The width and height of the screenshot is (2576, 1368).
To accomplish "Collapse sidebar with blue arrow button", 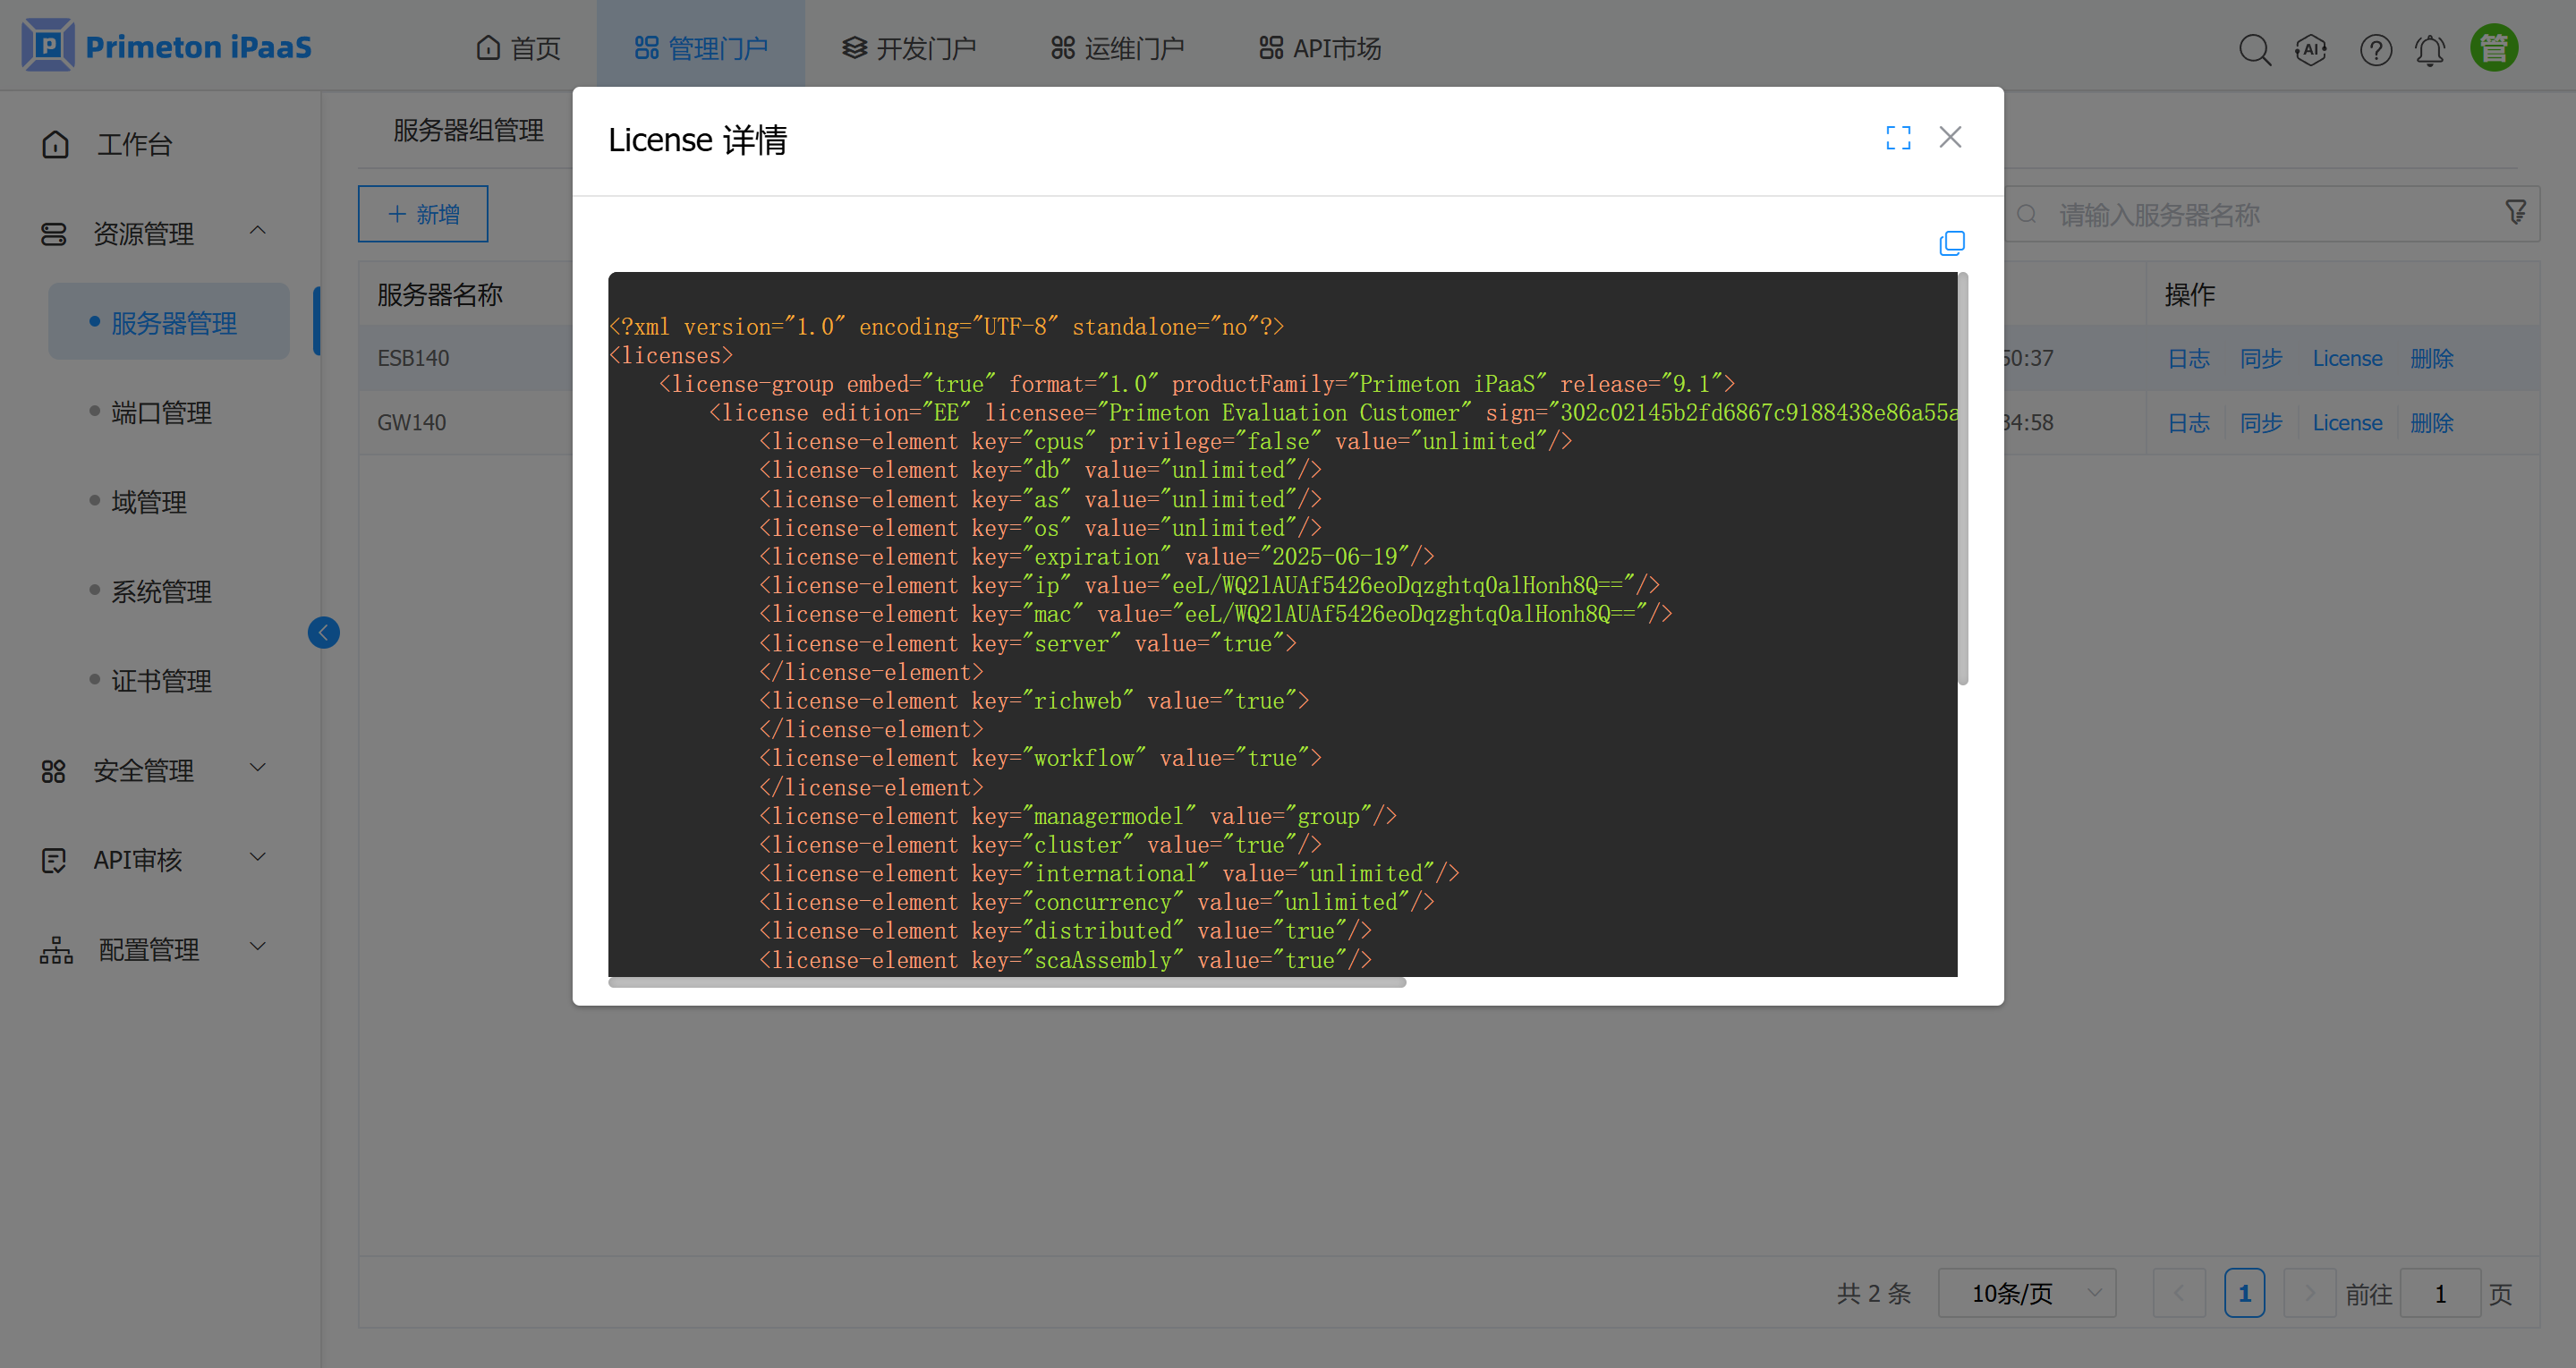I will point(323,632).
